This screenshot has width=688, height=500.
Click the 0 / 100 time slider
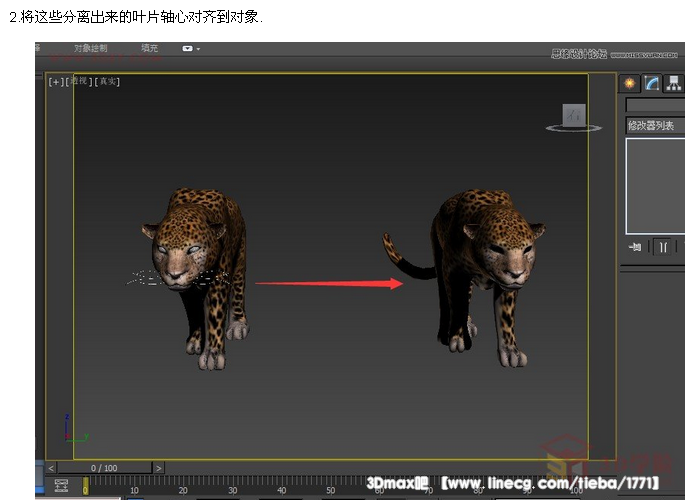pyautogui.click(x=104, y=468)
